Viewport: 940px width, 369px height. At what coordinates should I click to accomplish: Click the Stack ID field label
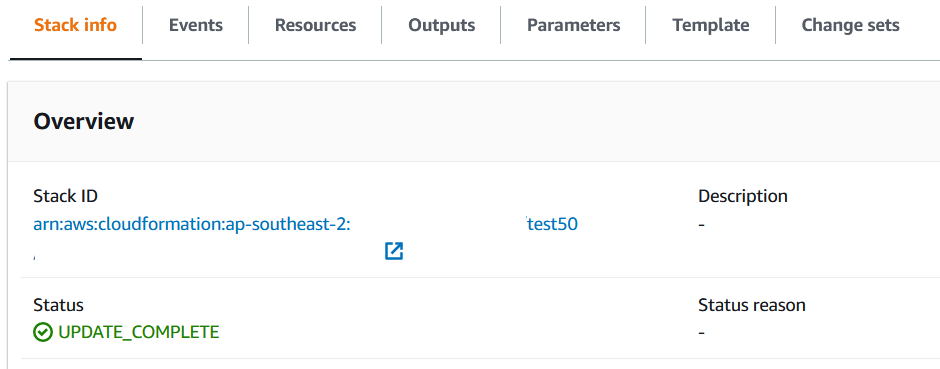point(65,196)
